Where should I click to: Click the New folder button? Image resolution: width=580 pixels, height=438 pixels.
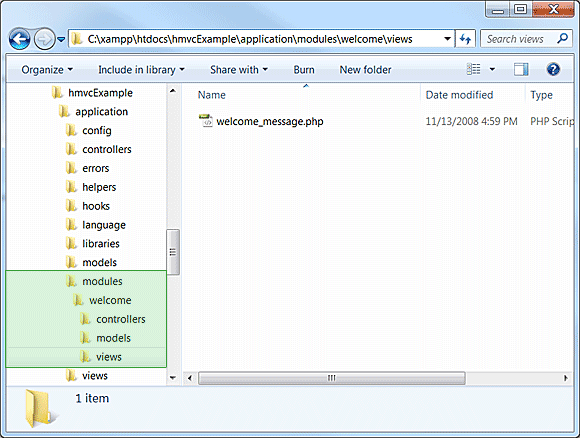[x=365, y=70]
